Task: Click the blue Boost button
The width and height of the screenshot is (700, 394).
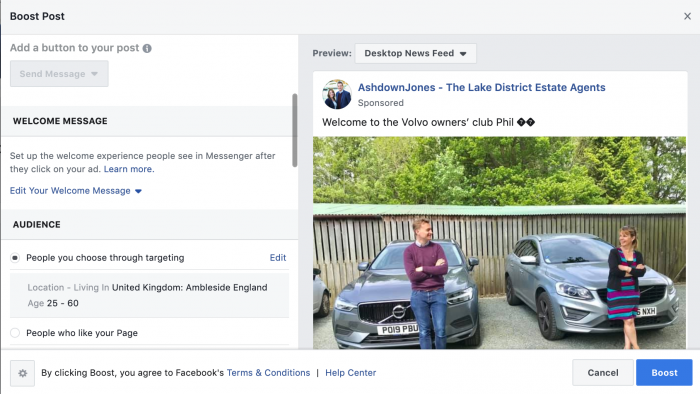Action: (664, 373)
